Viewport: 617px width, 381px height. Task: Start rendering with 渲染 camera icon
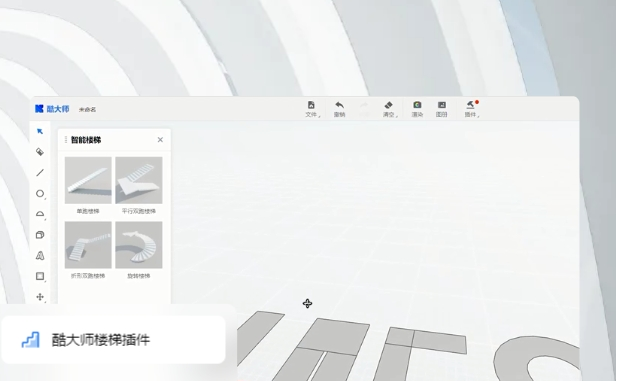(x=417, y=109)
